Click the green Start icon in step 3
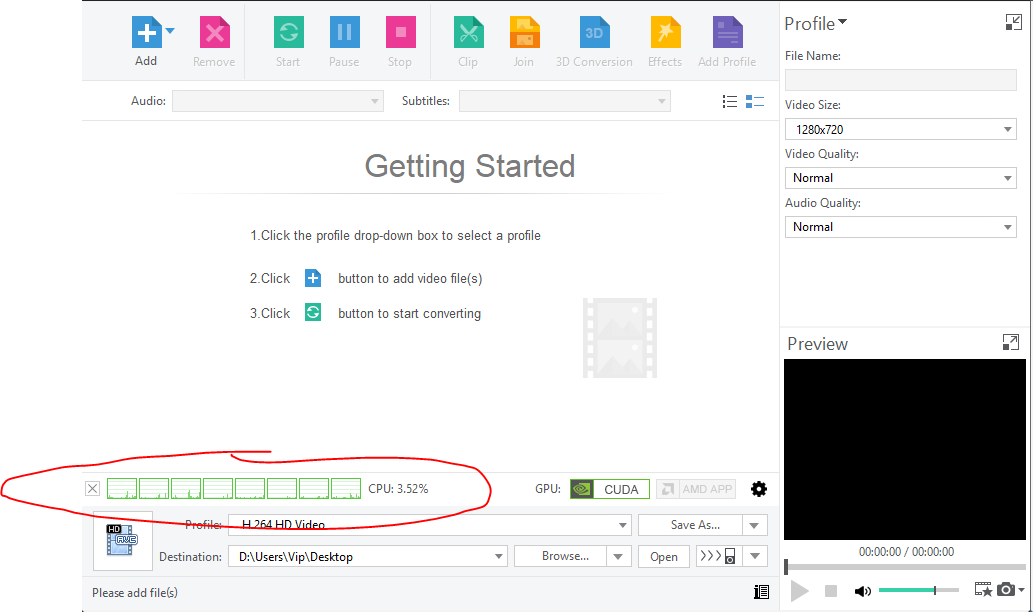Screen dimensions: 1033x612 pos(313,312)
